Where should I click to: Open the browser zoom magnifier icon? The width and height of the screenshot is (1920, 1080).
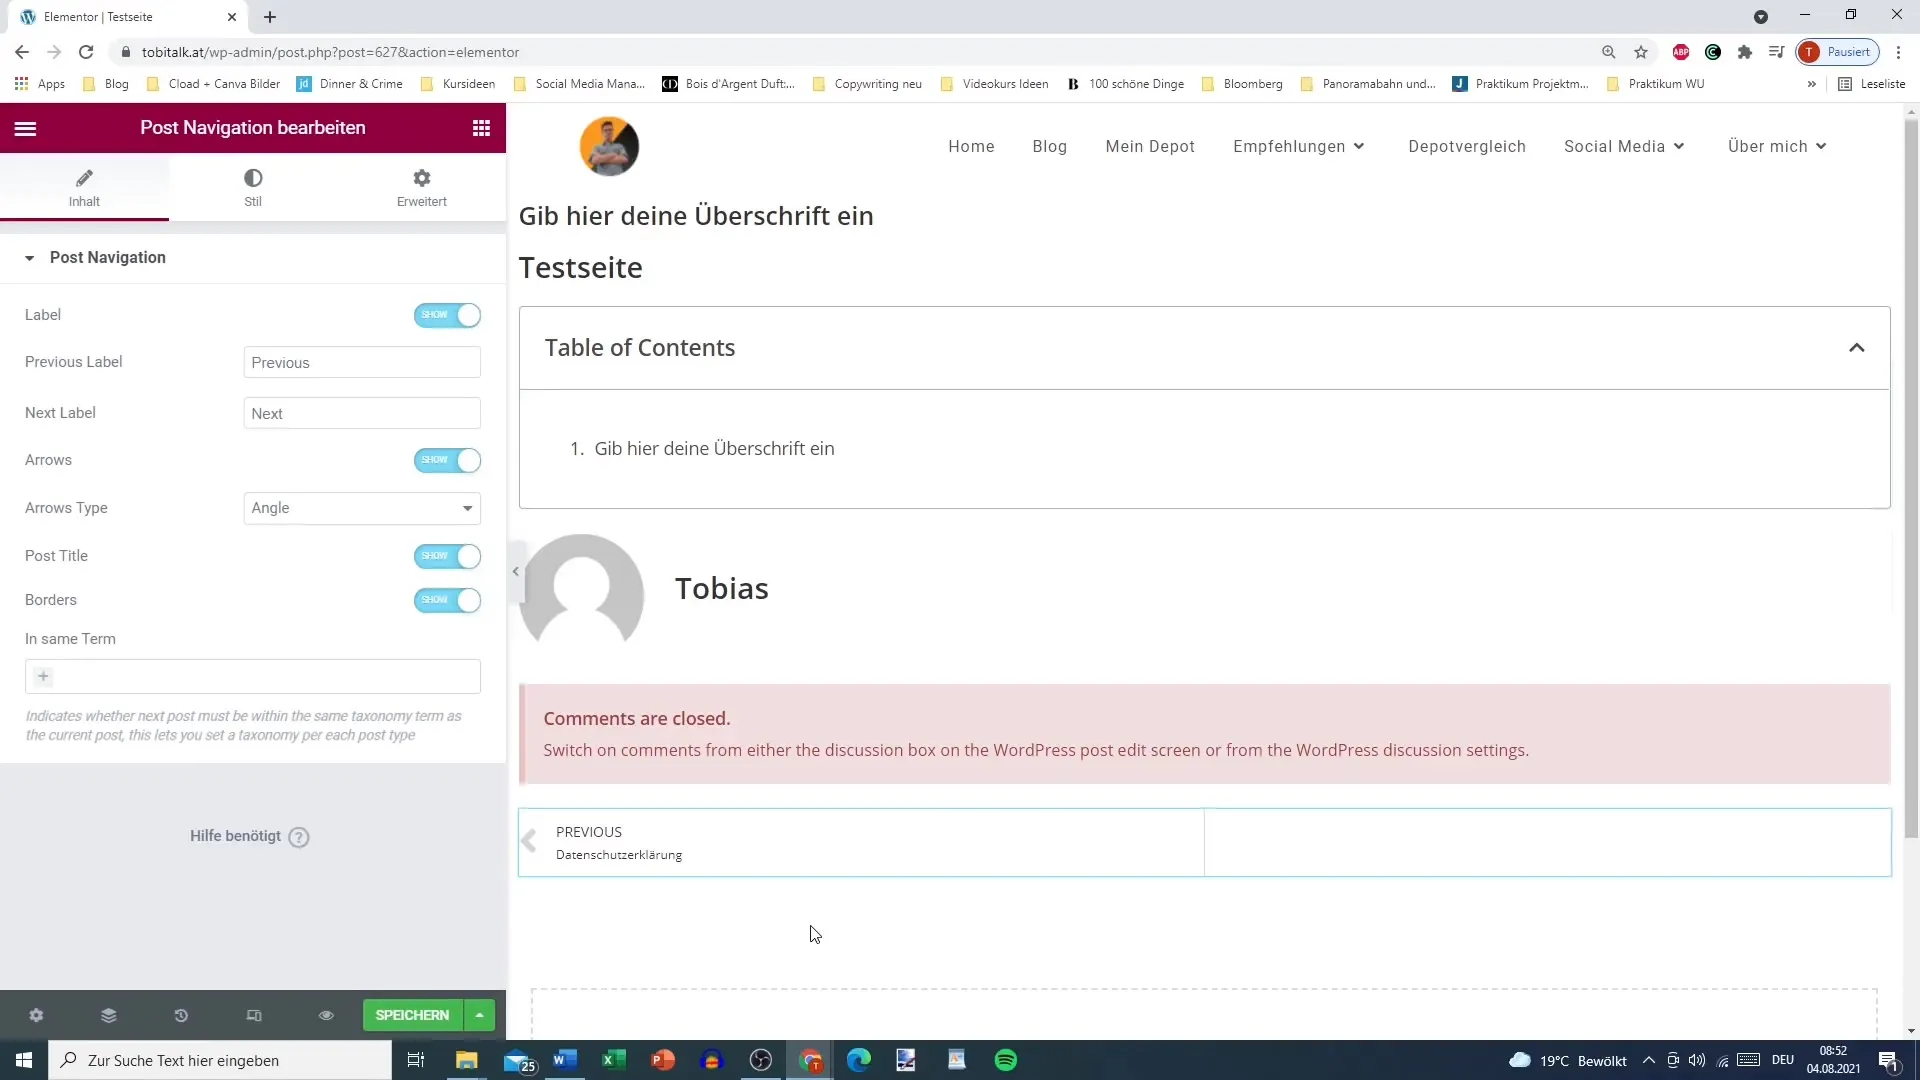point(1609,52)
